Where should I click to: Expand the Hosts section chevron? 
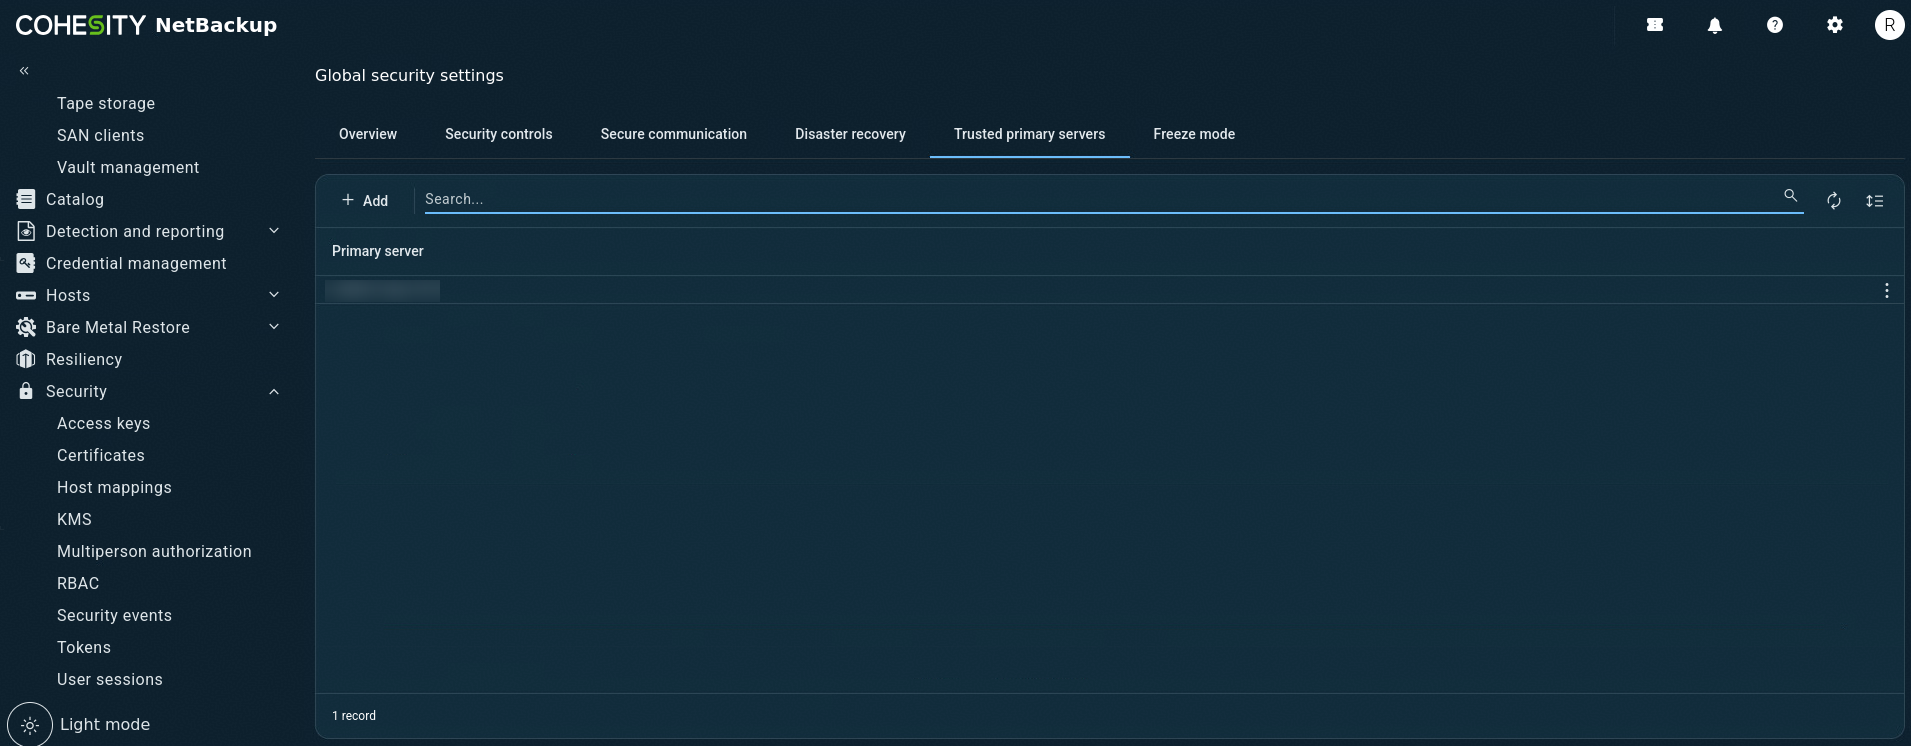click(274, 295)
